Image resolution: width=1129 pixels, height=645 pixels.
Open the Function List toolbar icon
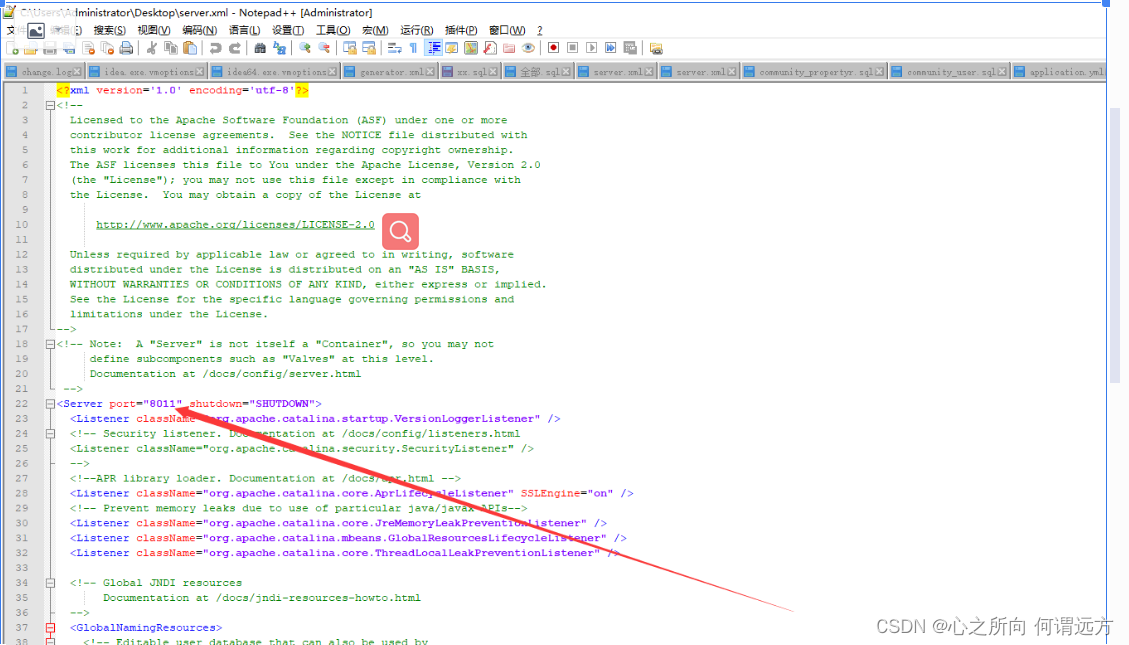coord(490,48)
